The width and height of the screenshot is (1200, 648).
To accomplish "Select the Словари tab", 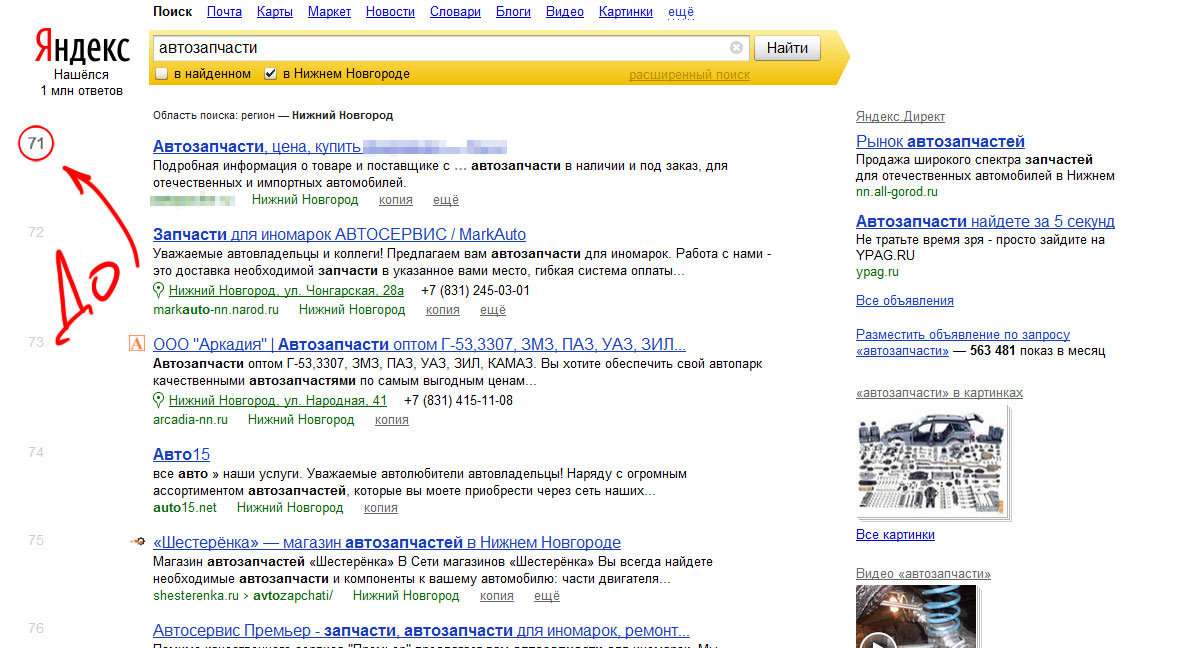I will pos(455,12).
